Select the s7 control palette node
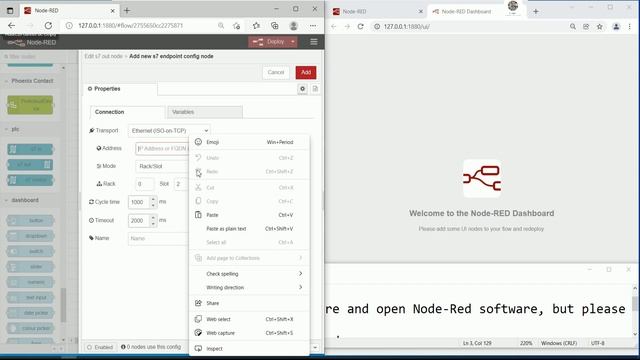 point(30,180)
